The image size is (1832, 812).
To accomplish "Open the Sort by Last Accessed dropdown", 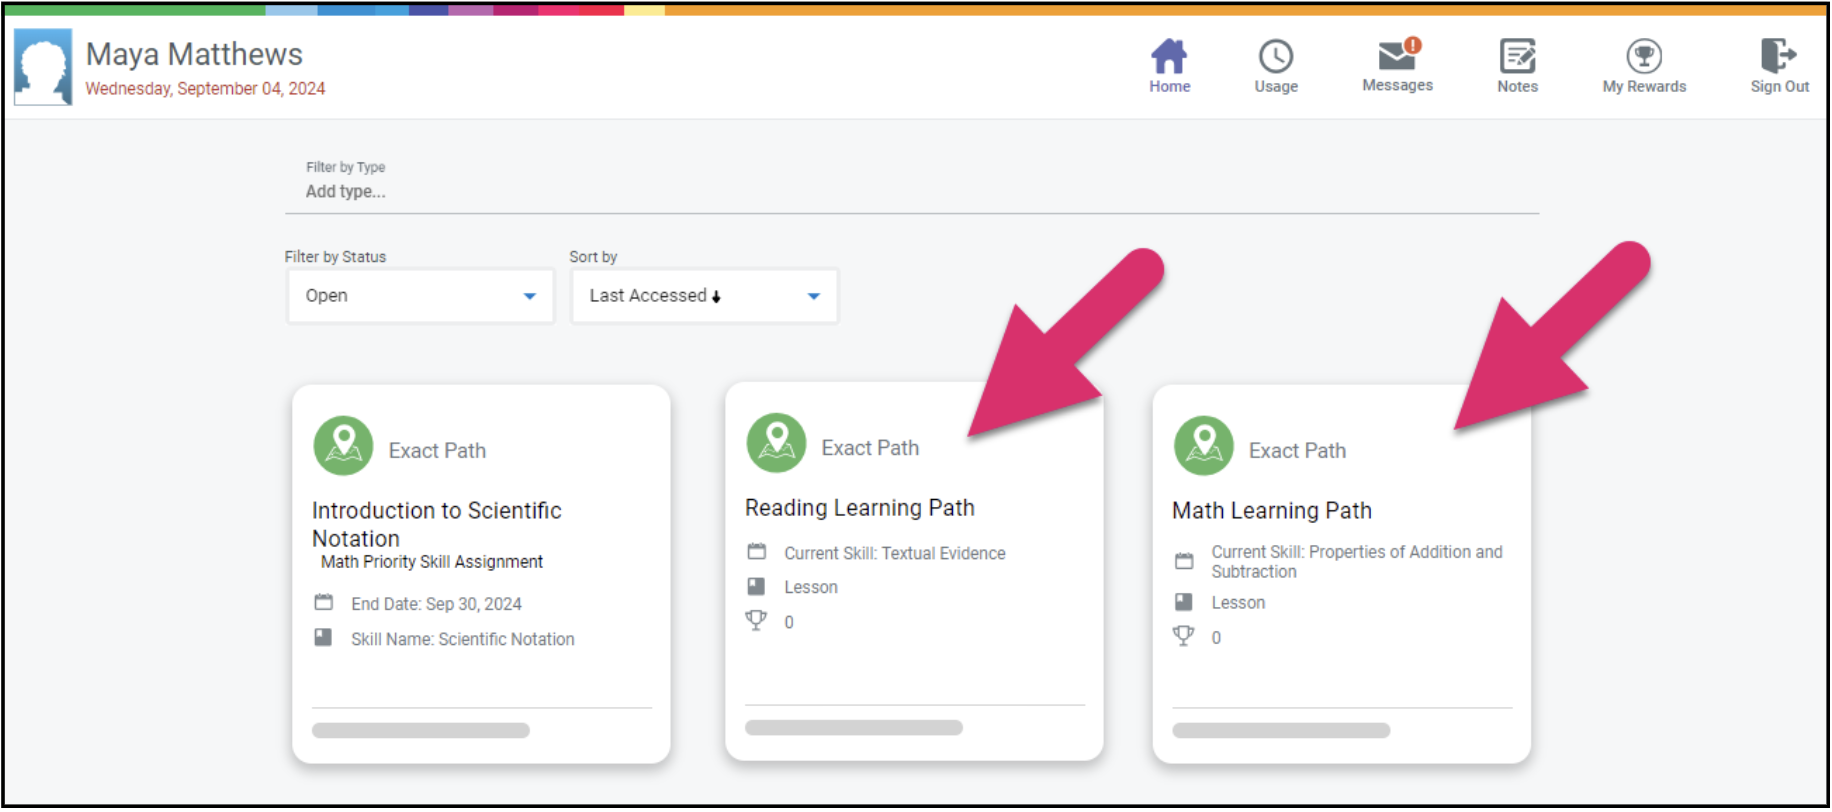I will coord(704,296).
